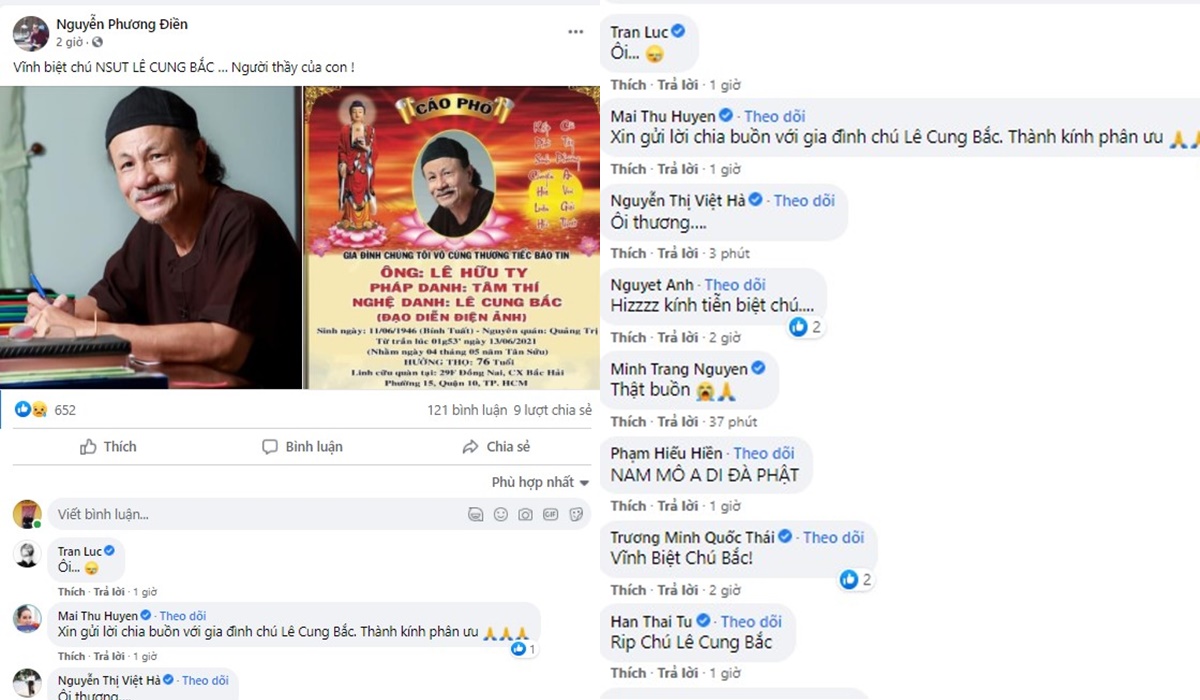The height and width of the screenshot is (700, 1200).
Task: Open the portrait photo of man writing
Action: coord(151,237)
